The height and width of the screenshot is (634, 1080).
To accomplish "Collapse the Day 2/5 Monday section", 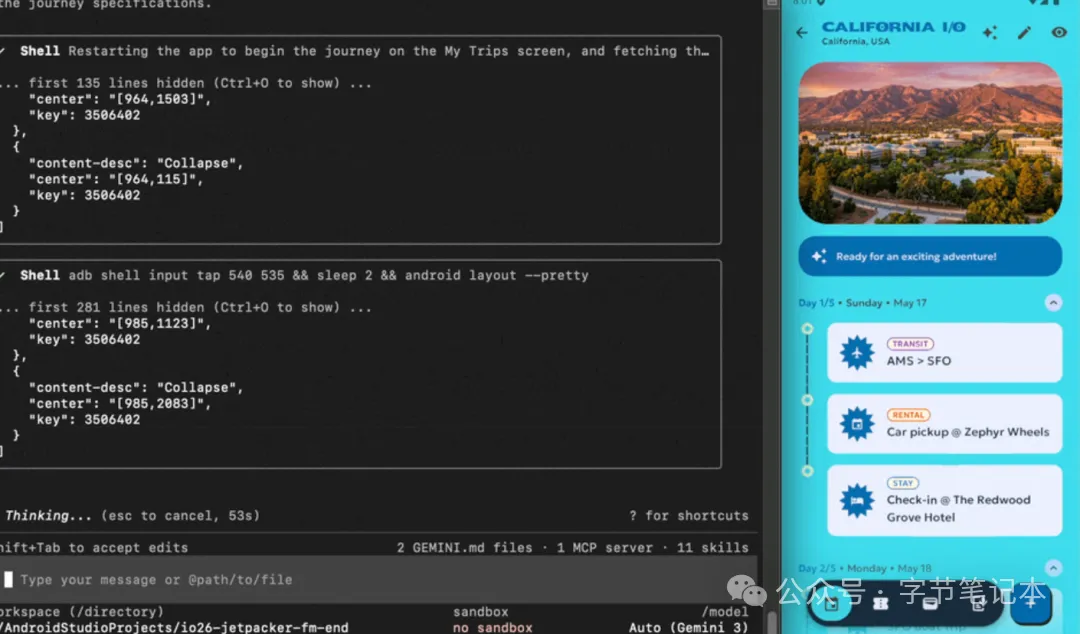I will pos(1052,568).
